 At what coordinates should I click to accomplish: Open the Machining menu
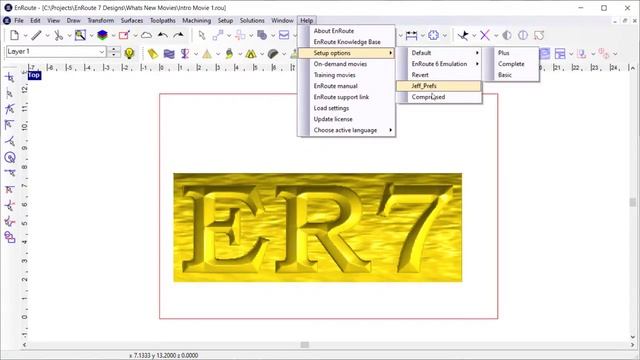pos(196,20)
